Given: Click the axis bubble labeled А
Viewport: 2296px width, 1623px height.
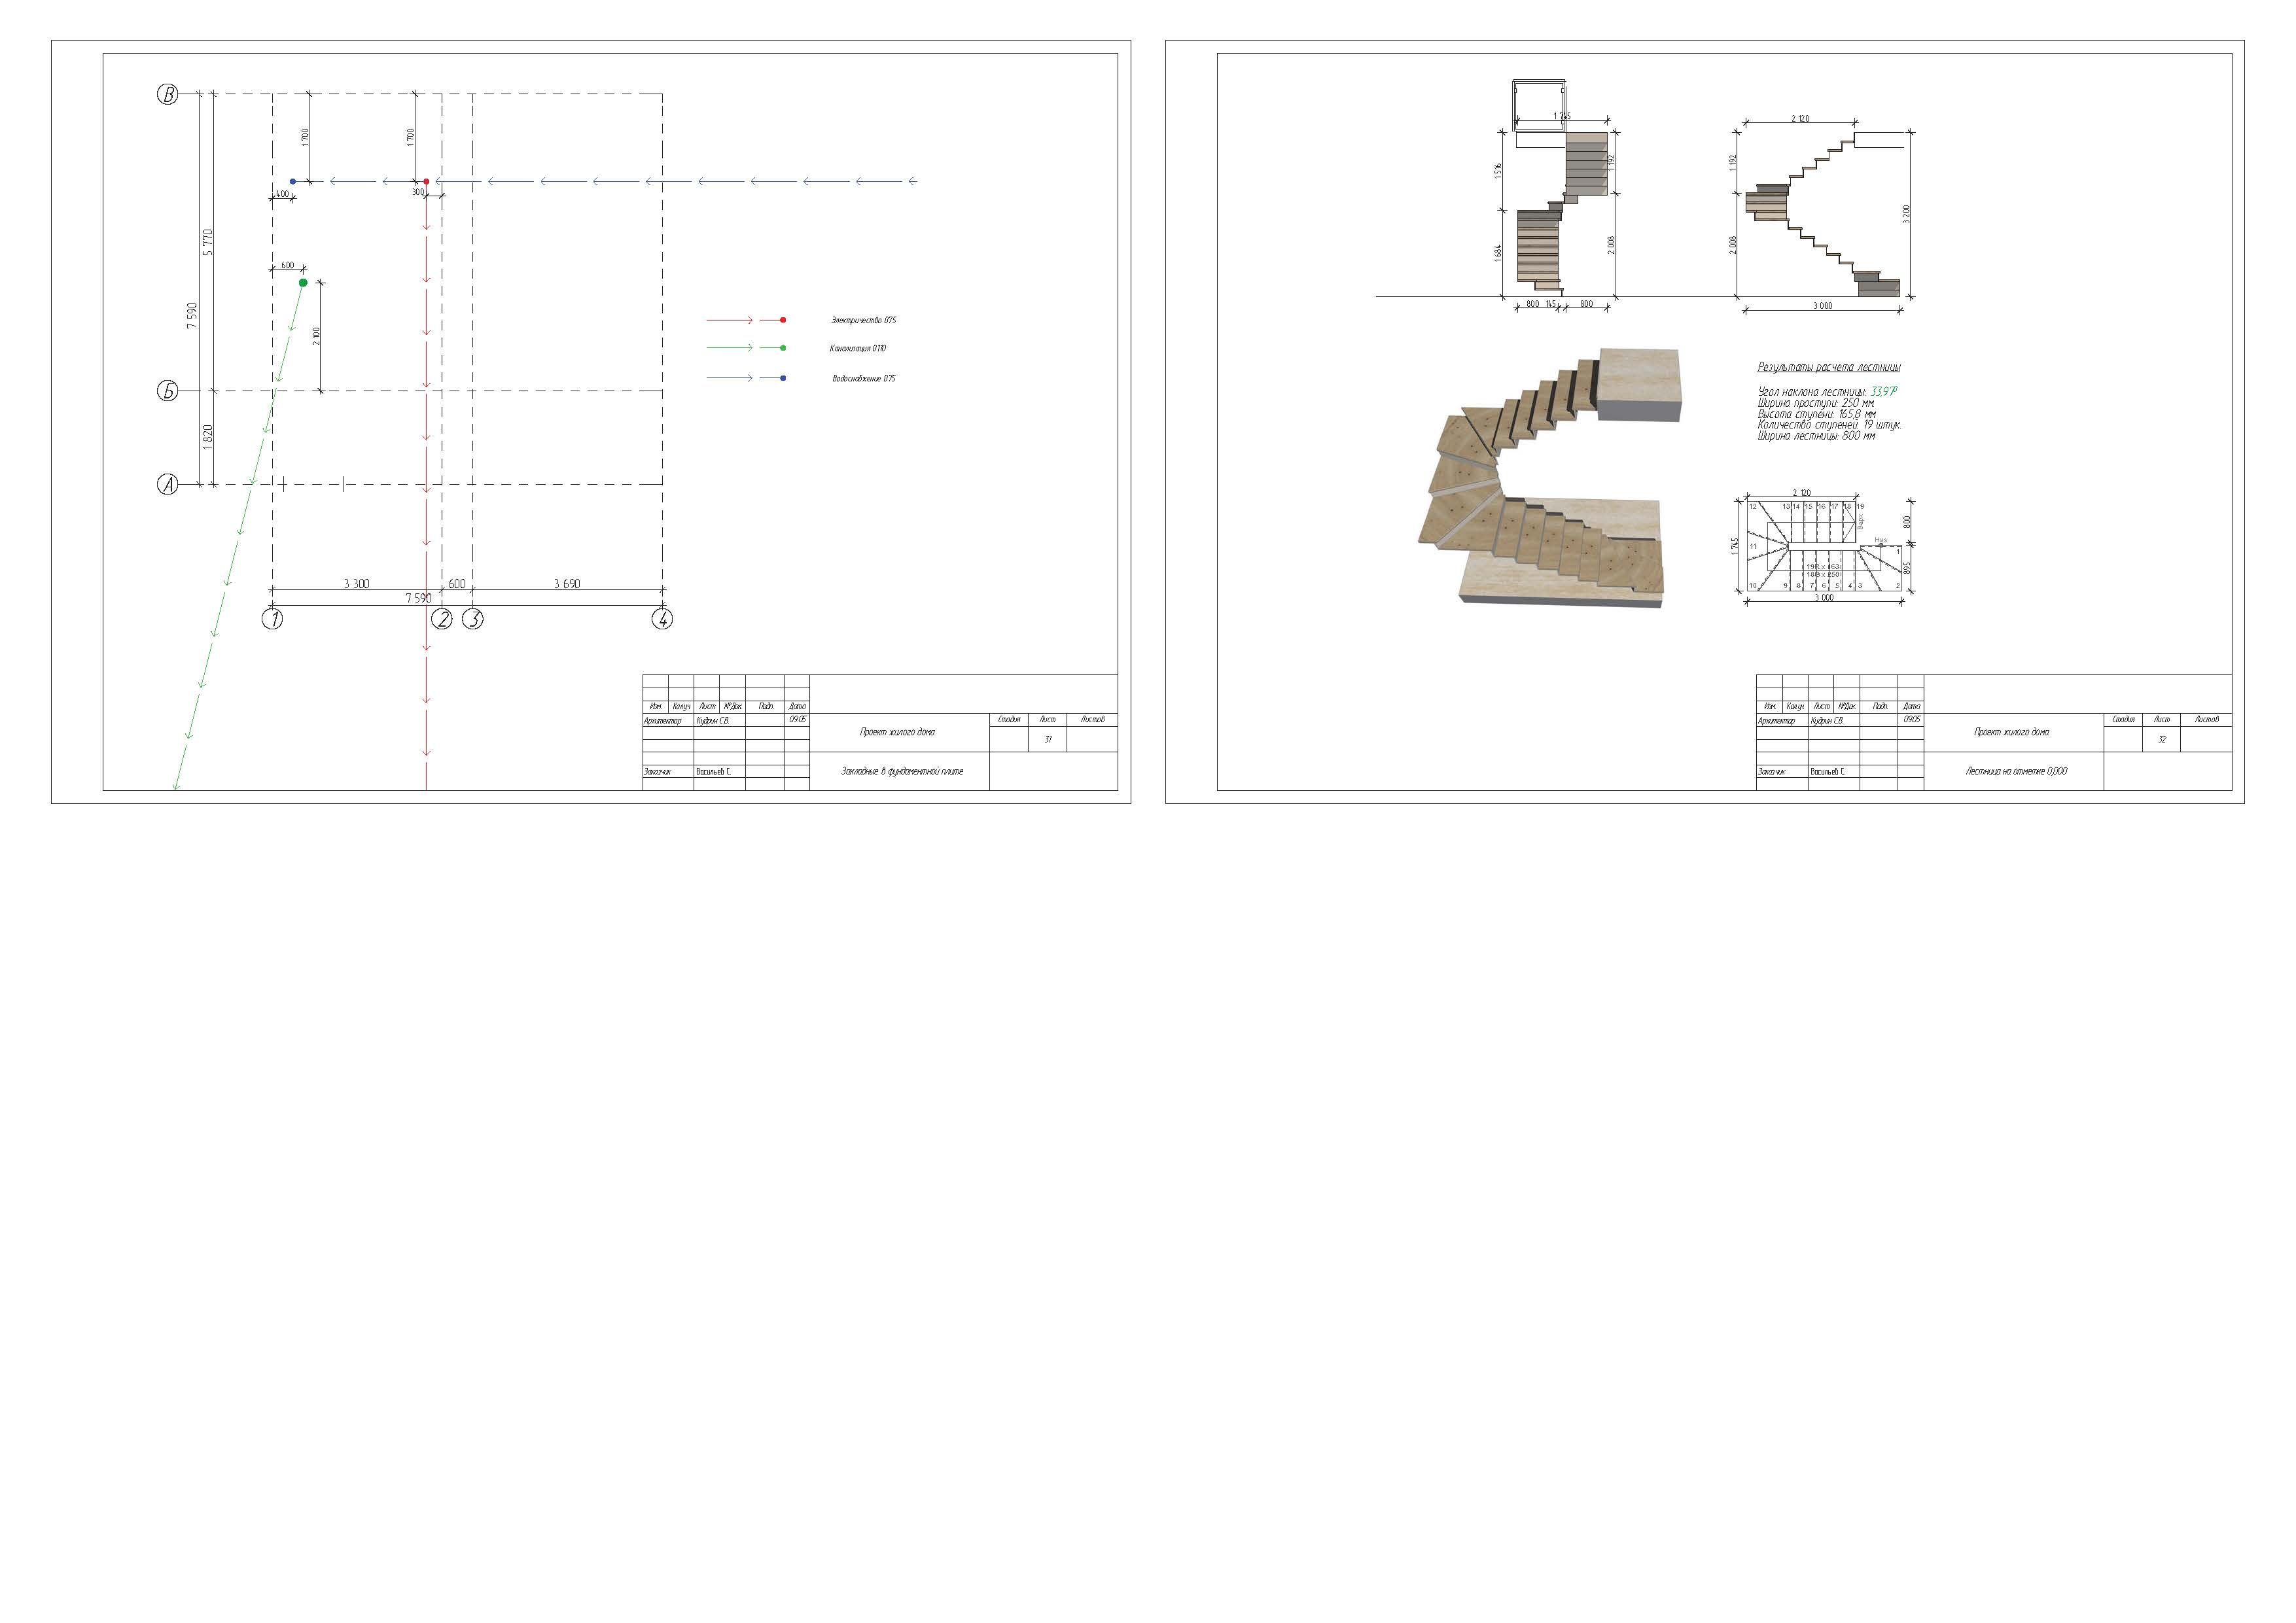Looking at the screenshot, I should (x=168, y=485).
